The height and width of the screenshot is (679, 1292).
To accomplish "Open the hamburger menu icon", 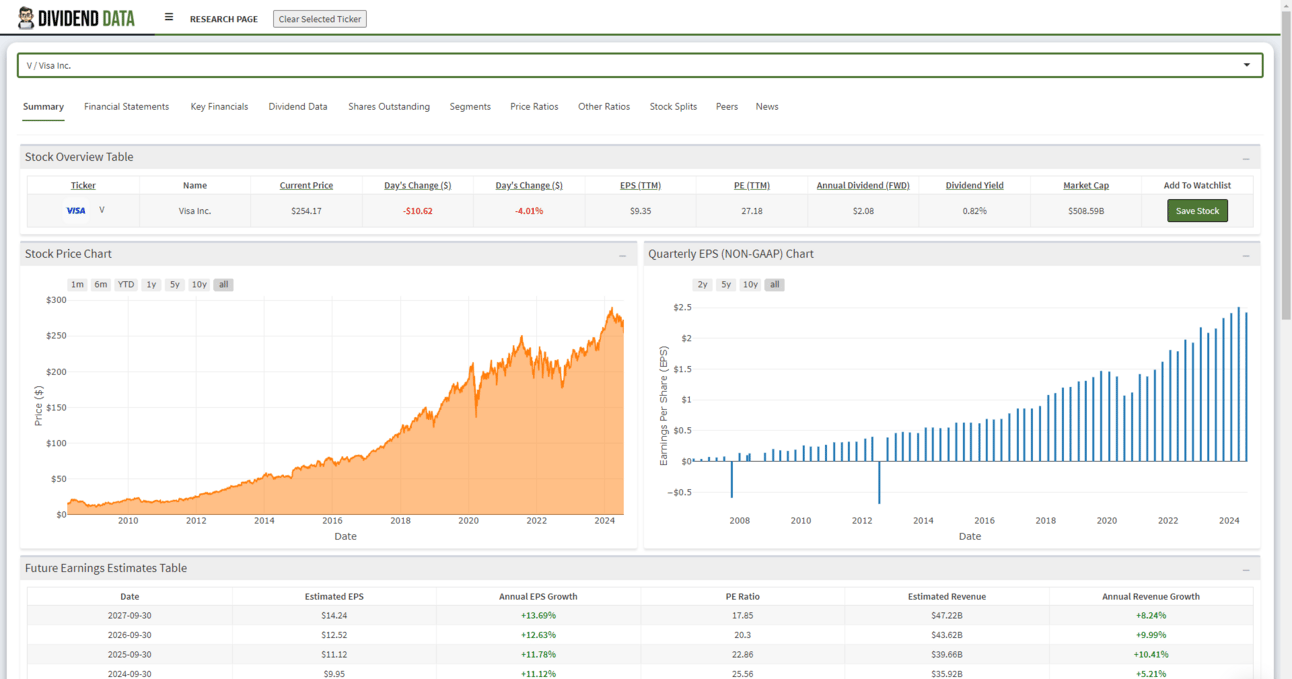I will [x=169, y=18].
